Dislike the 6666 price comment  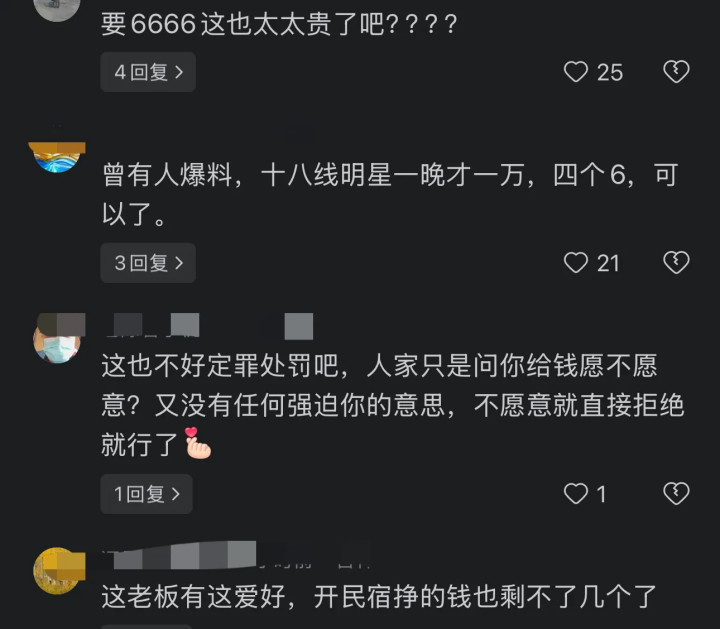676,72
